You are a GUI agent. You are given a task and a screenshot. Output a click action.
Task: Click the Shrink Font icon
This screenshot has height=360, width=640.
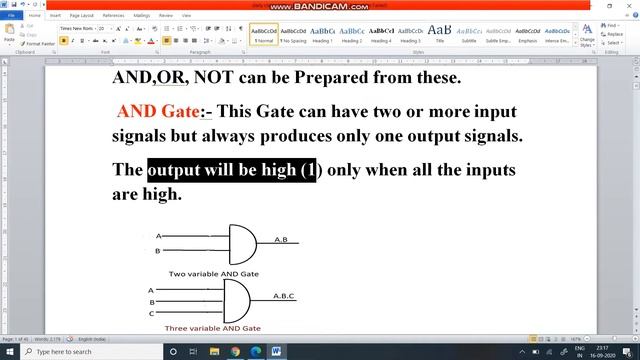coord(127,29)
